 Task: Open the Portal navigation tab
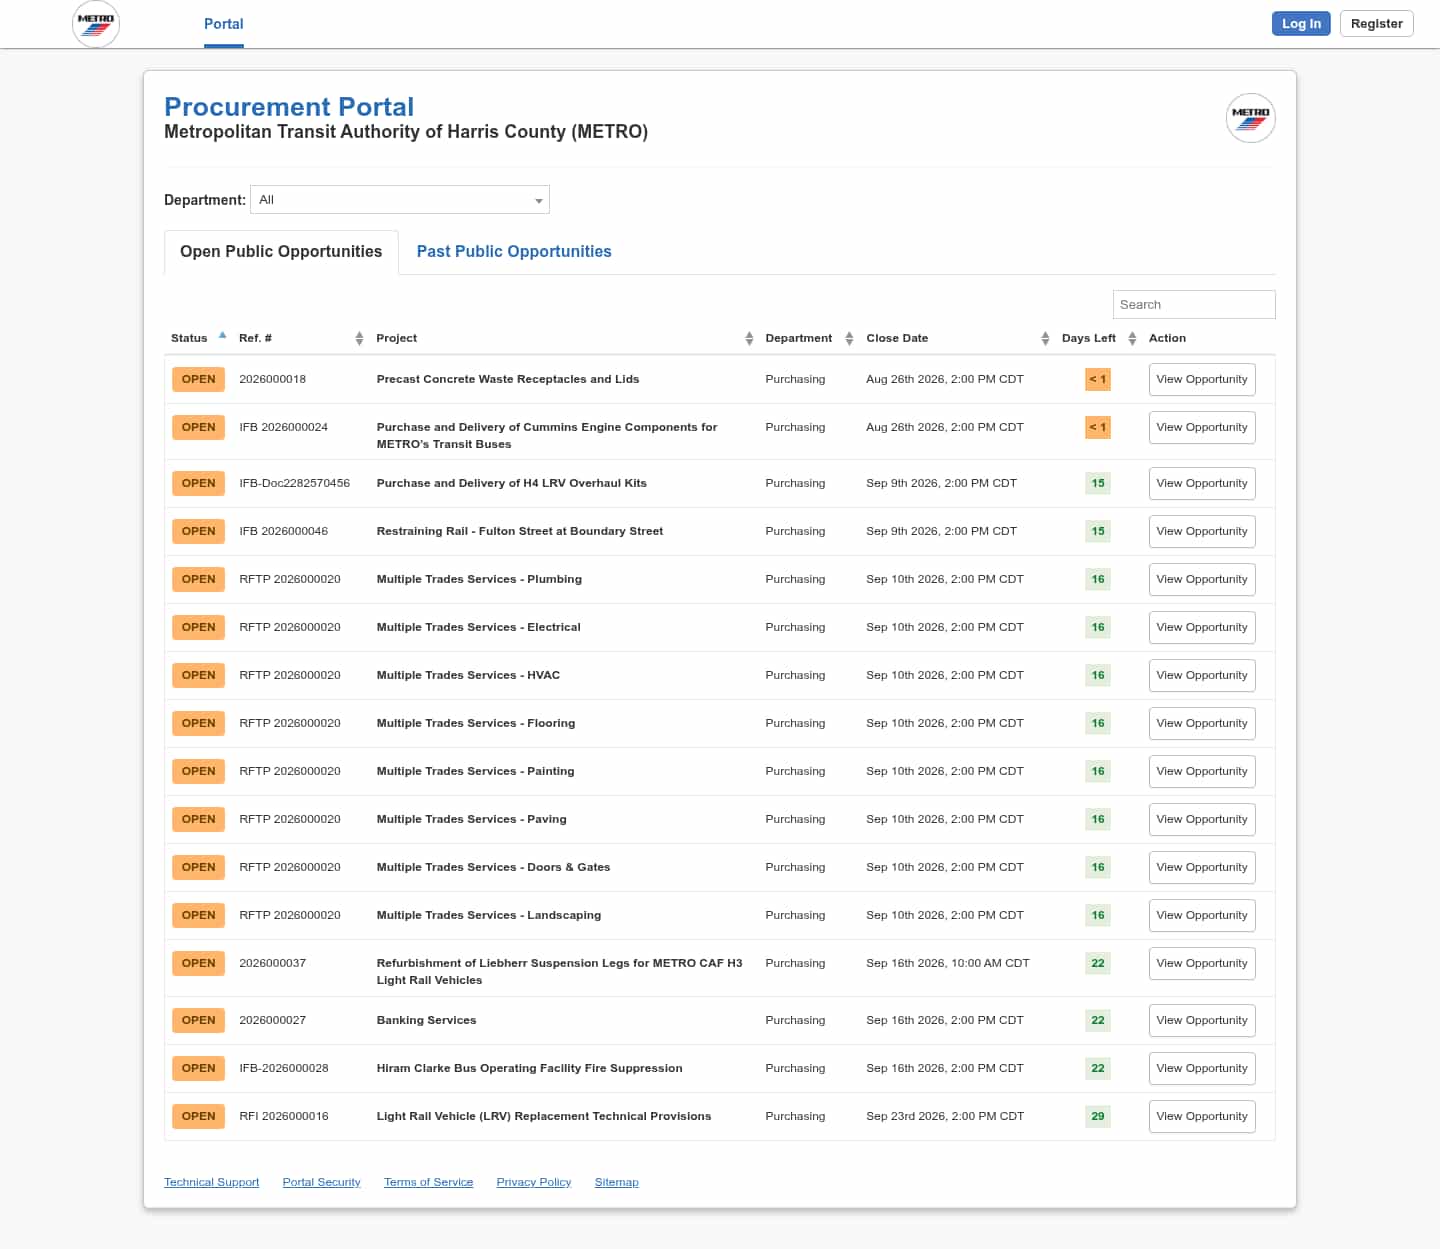pyautogui.click(x=224, y=24)
